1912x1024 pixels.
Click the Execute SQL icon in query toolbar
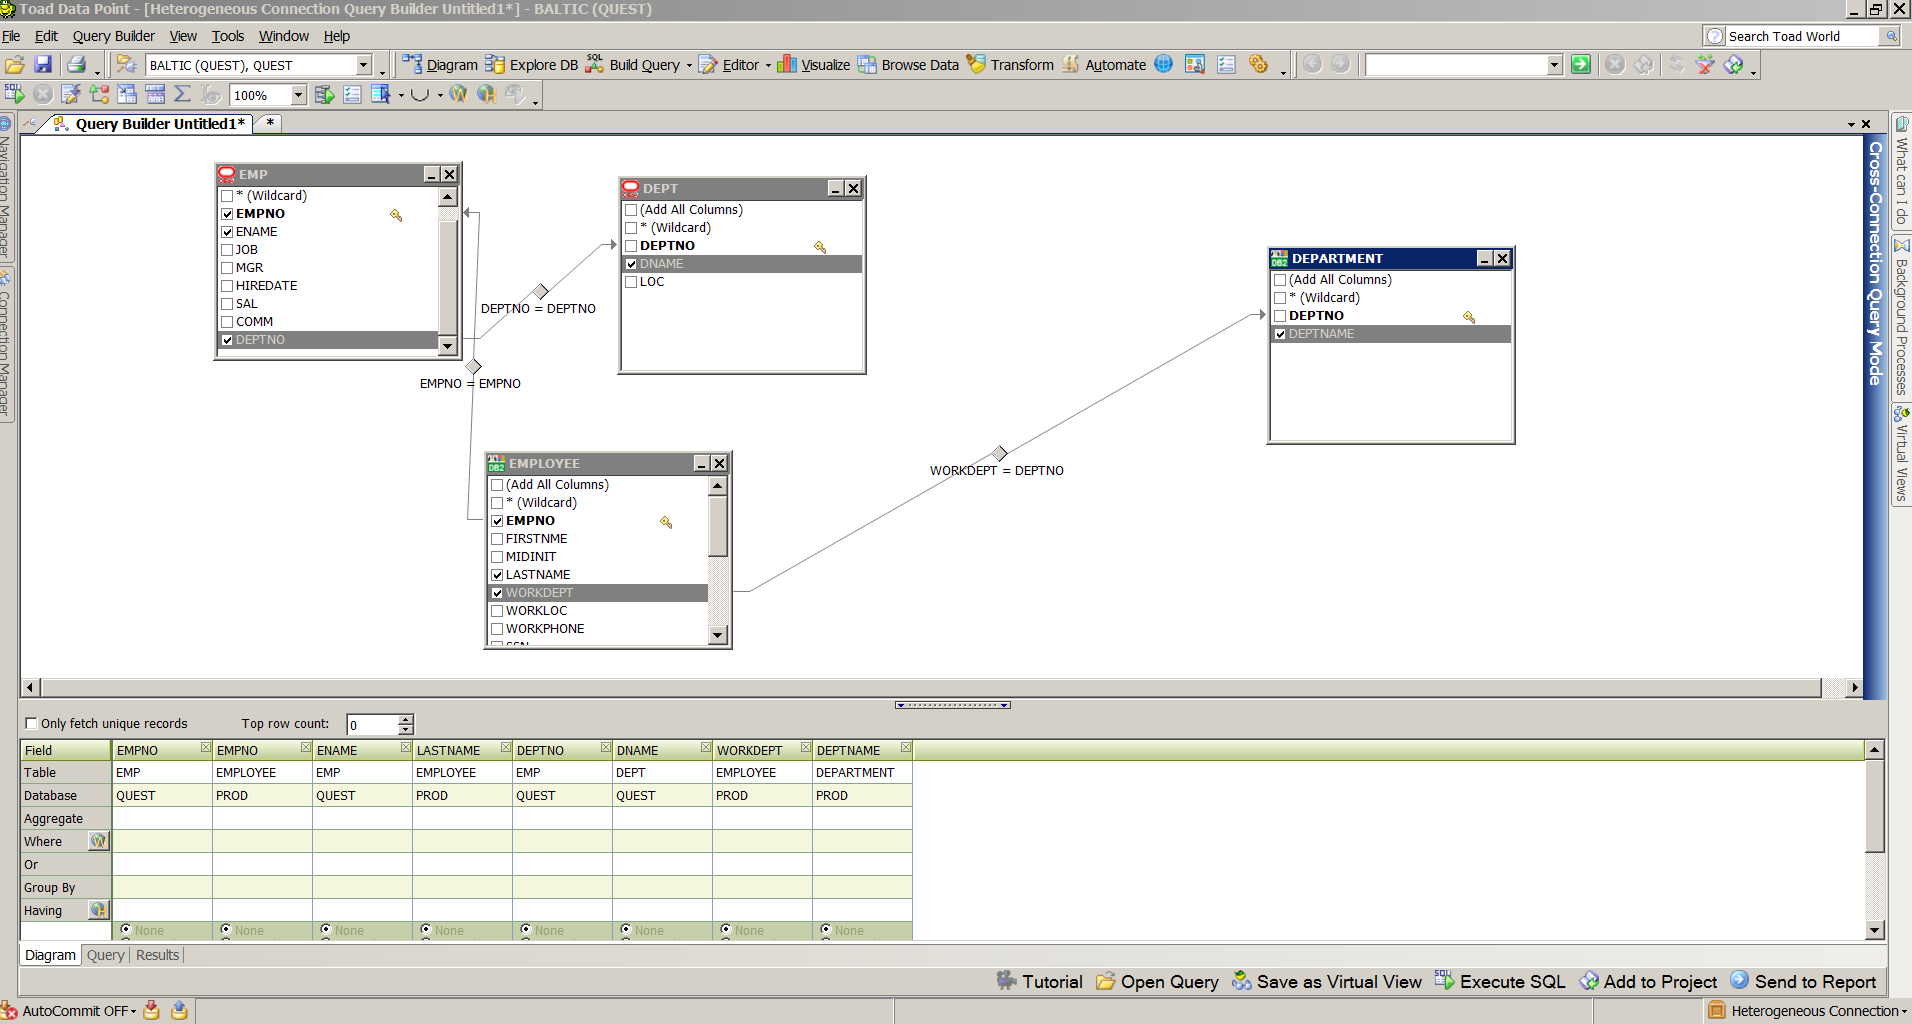point(14,94)
